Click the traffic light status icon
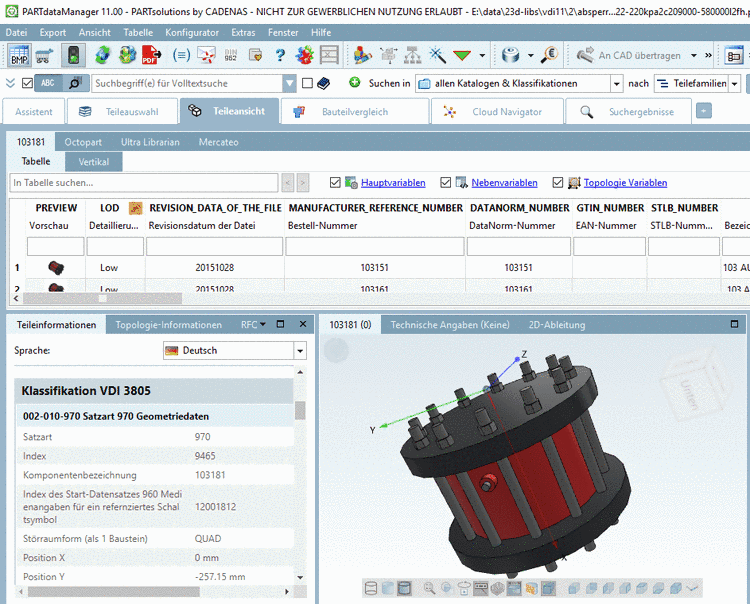The width and height of the screenshot is (750, 604). 73,55
